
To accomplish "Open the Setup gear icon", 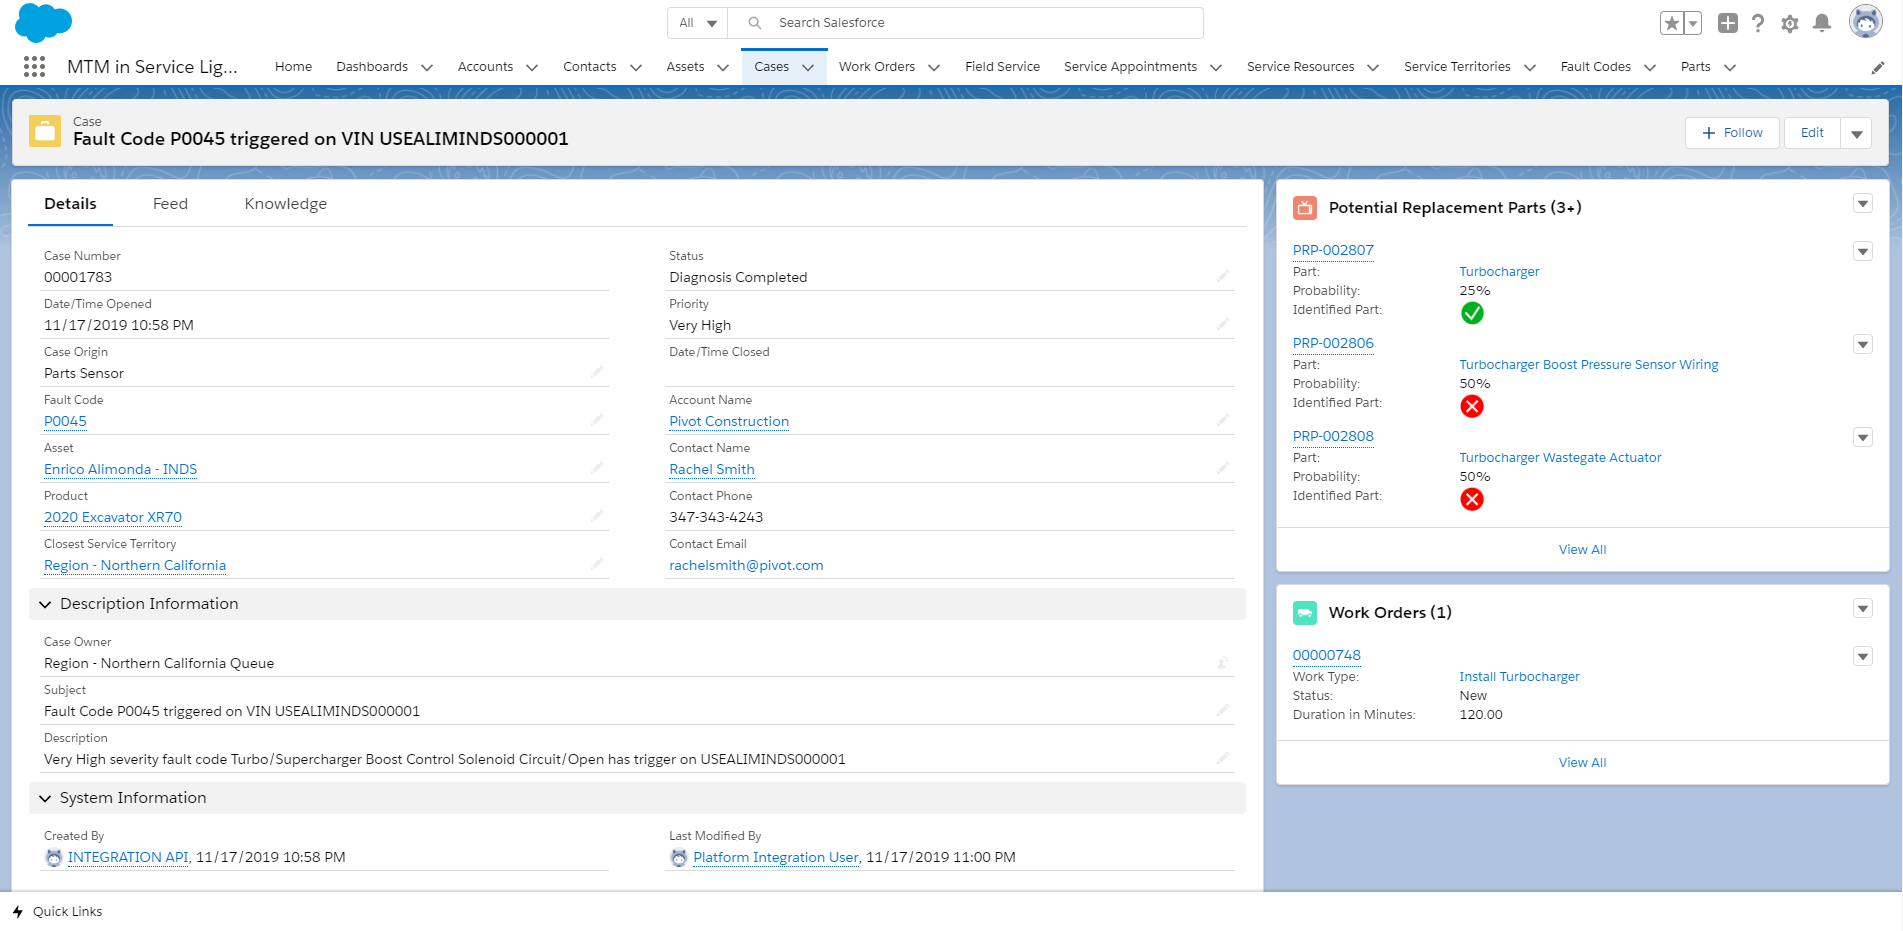I will [1790, 23].
